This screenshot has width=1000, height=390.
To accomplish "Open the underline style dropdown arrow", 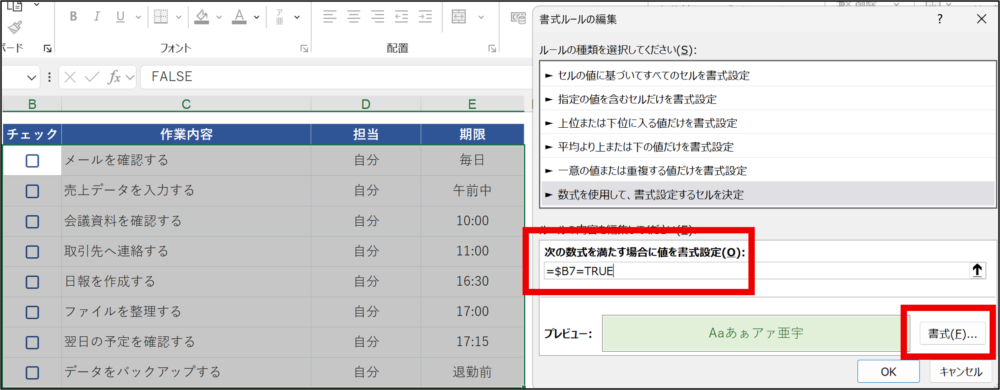I will tap(137, 17).
